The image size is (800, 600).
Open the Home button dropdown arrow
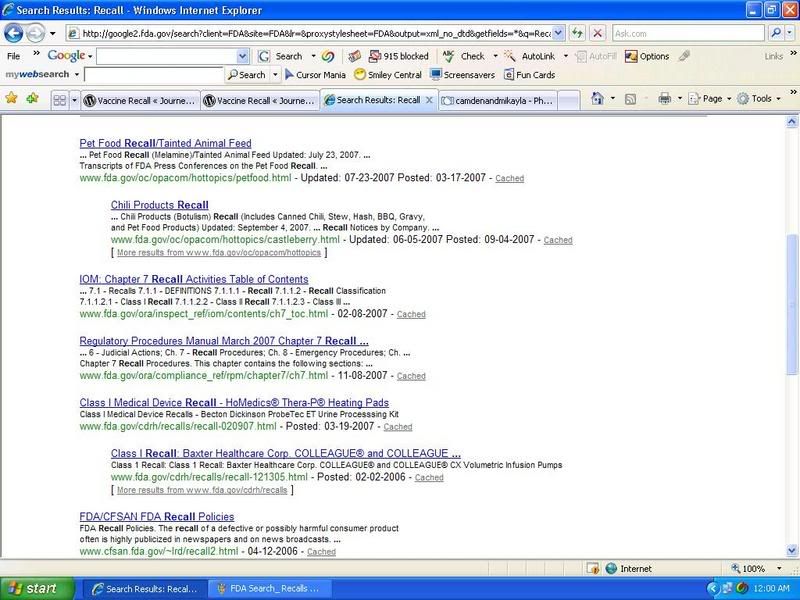[613, 98]
